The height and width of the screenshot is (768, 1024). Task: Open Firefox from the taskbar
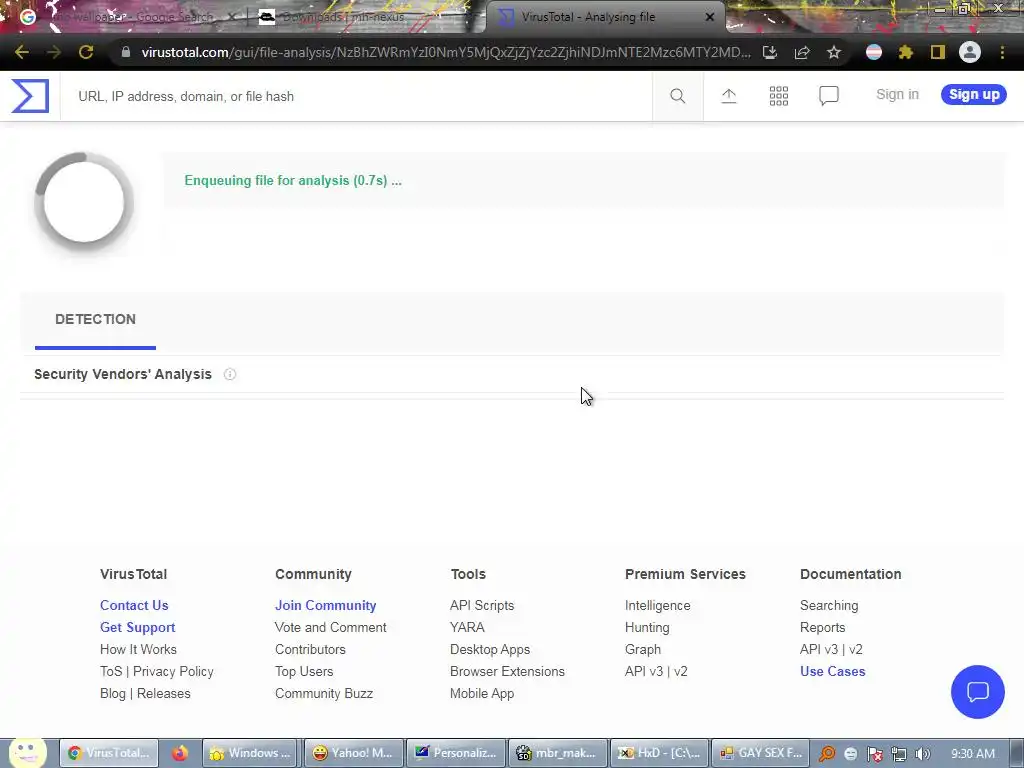click(x=180, y=753)
